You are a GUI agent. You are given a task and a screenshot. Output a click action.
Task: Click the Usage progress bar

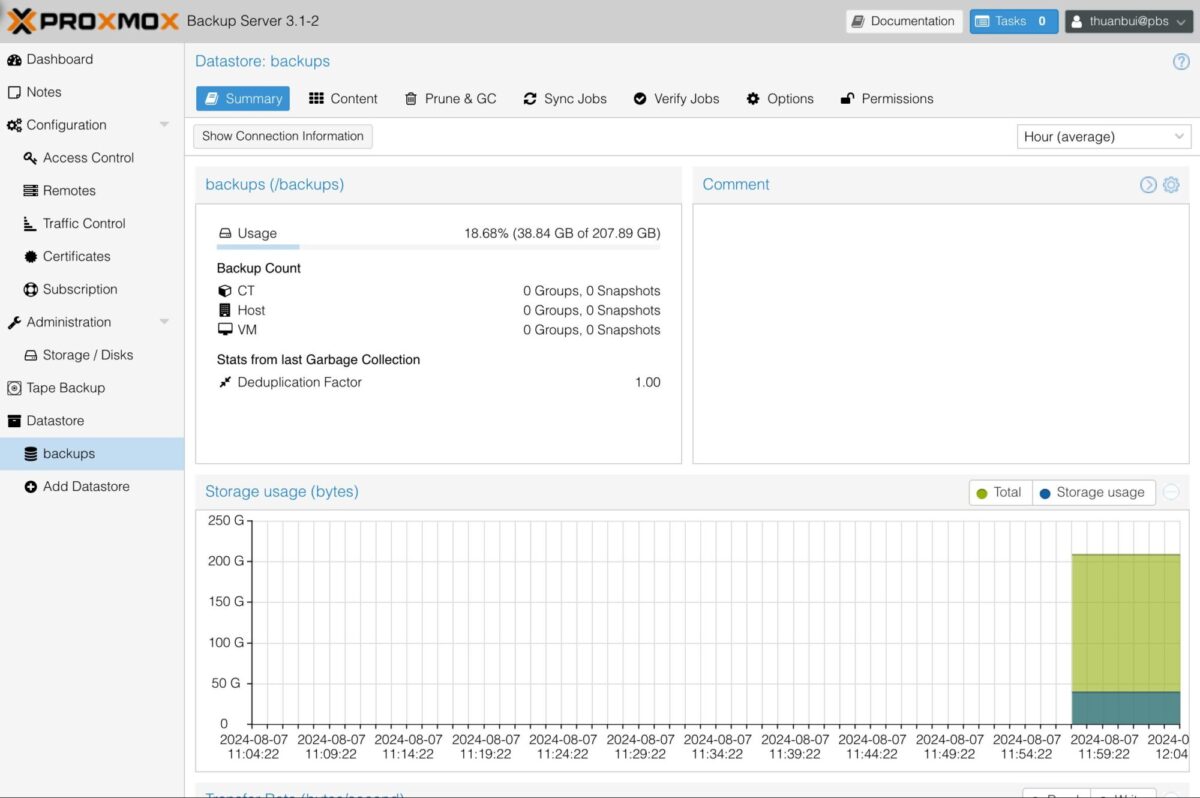437,246
